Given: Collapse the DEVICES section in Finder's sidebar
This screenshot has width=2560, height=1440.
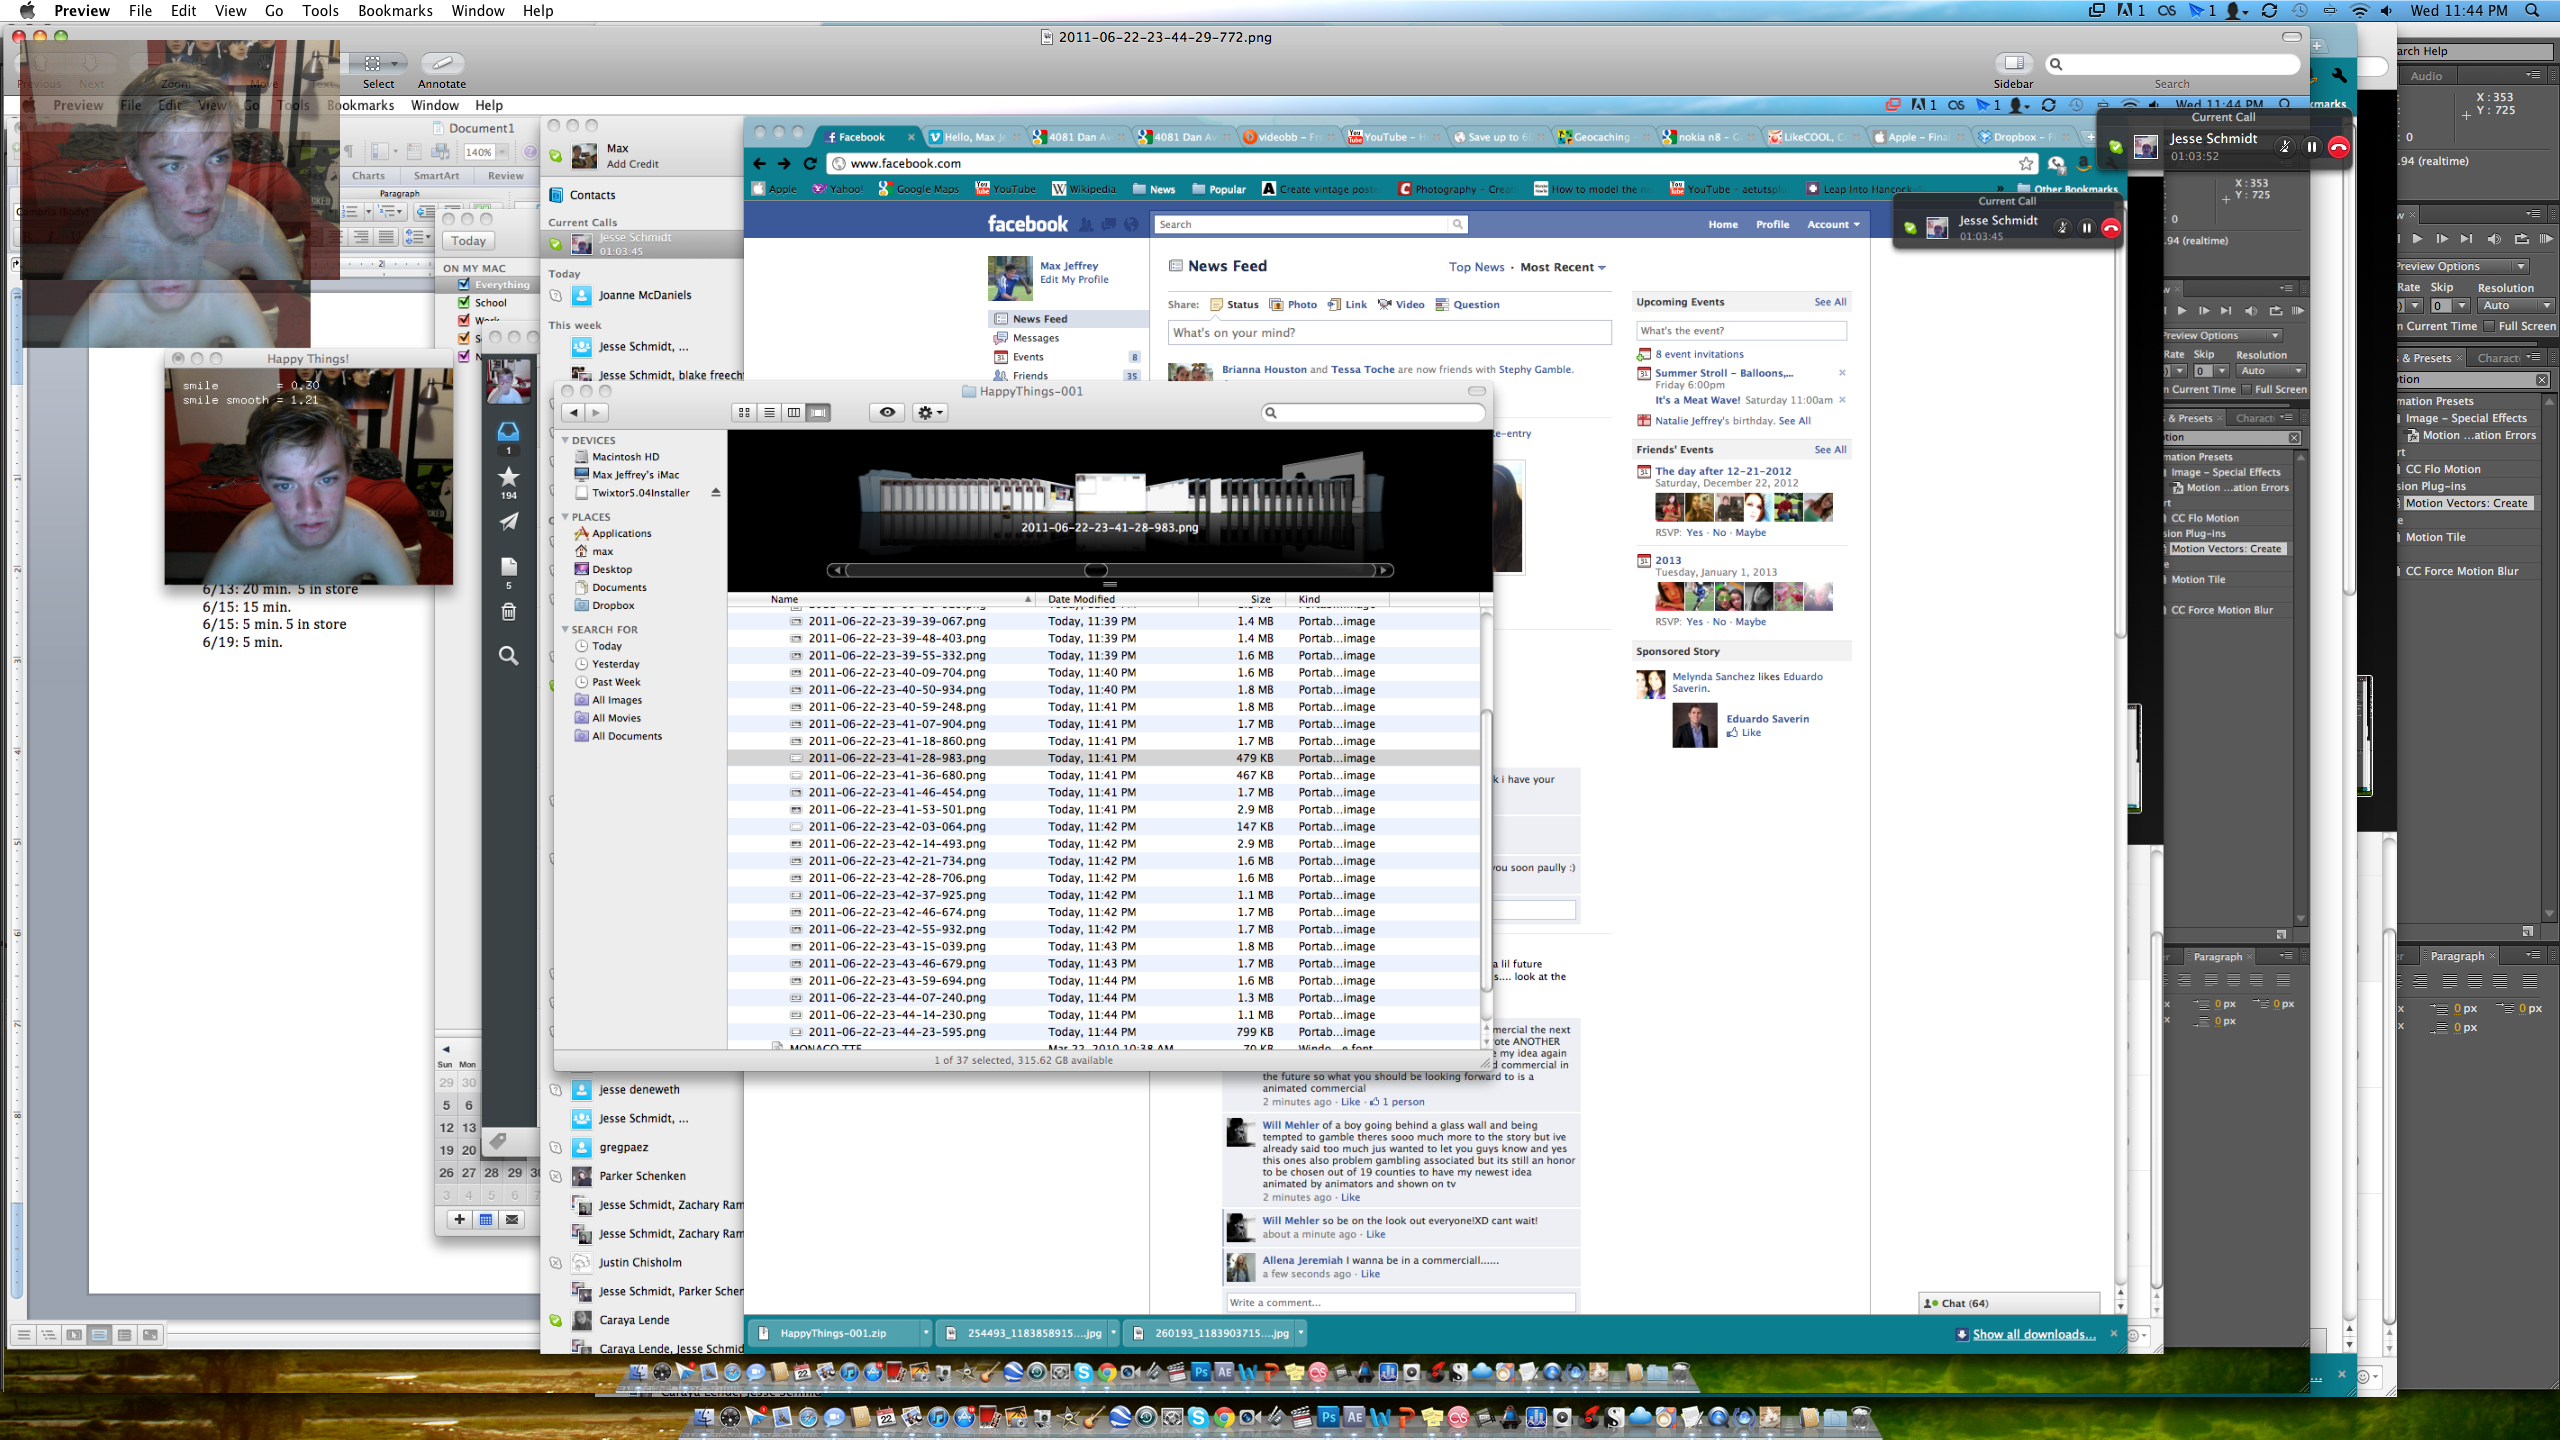Looking at the screenshot, I should (x=565, y=440).
